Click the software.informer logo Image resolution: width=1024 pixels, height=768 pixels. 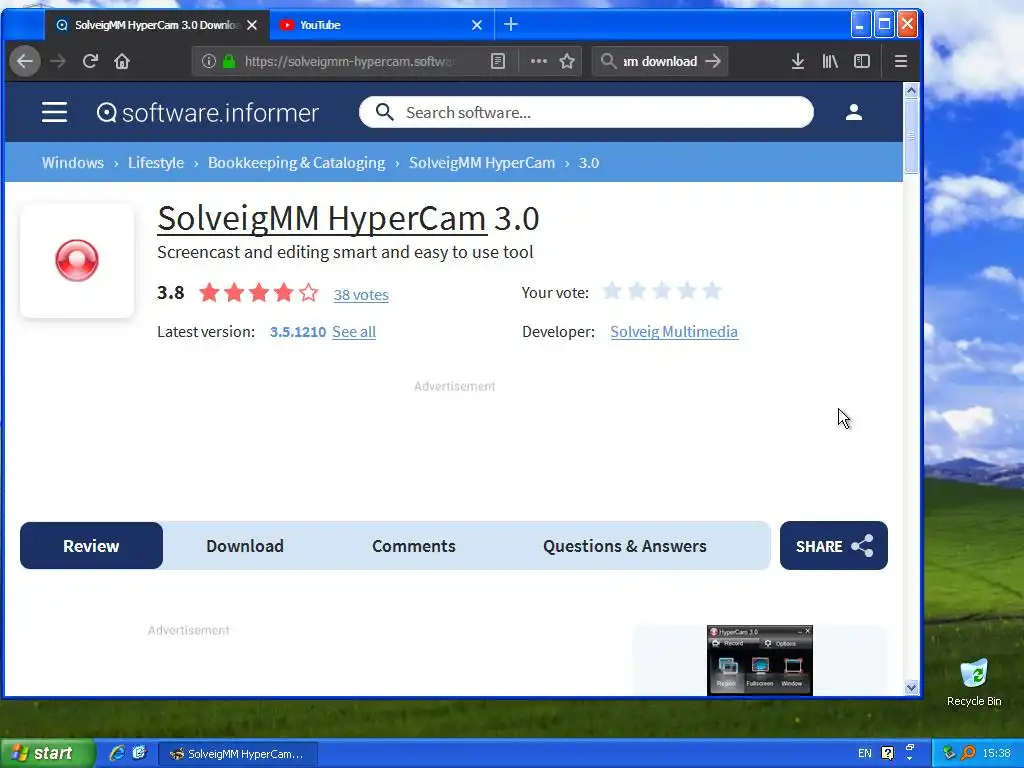(208, 113)
